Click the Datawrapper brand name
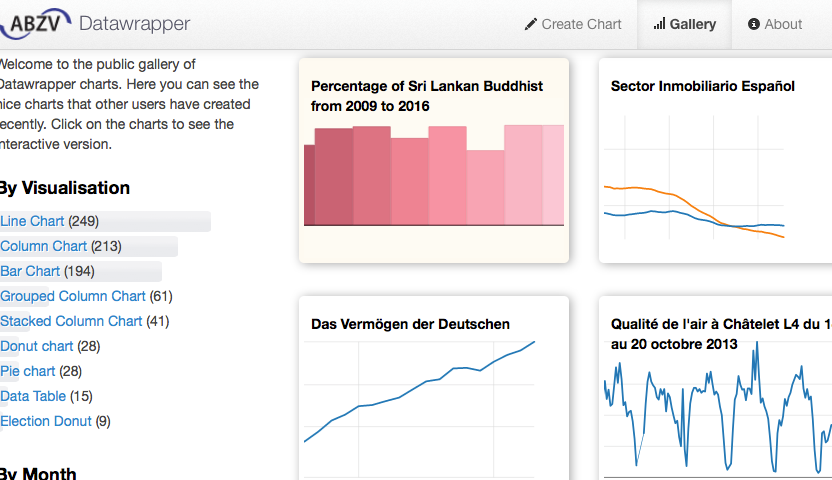Image resolution: width=832 pixels, height=480 pixels. pyautogui.click(x=134, y=23)
